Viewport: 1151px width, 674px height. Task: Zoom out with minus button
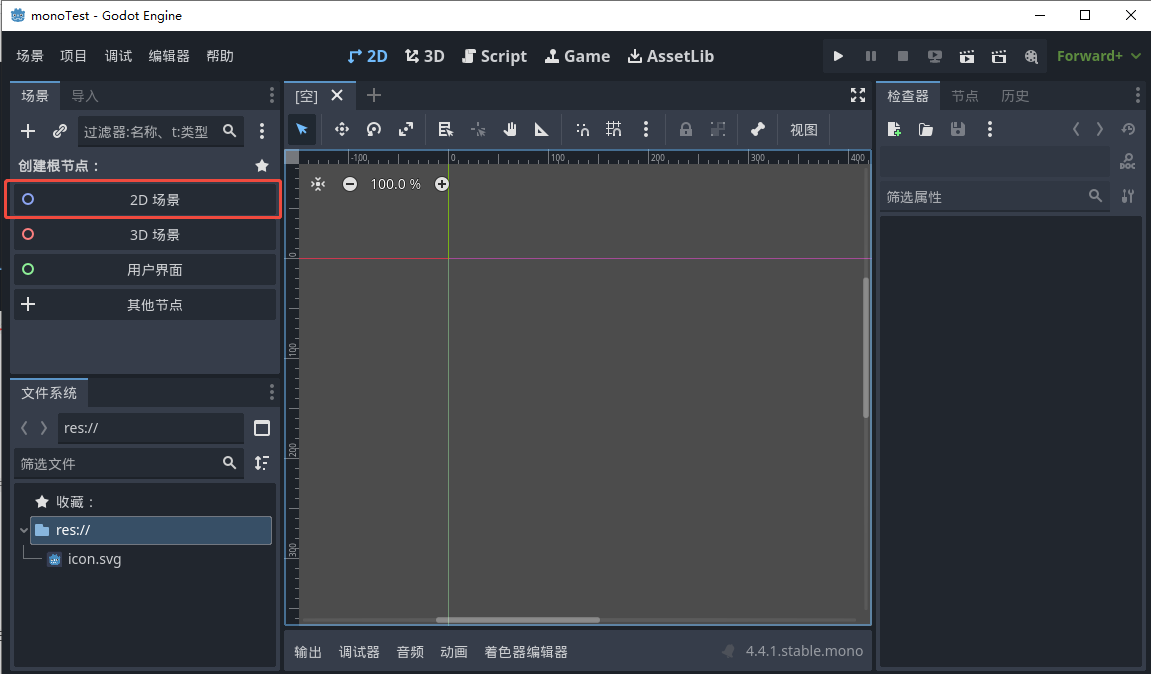[x=350, y=184]
